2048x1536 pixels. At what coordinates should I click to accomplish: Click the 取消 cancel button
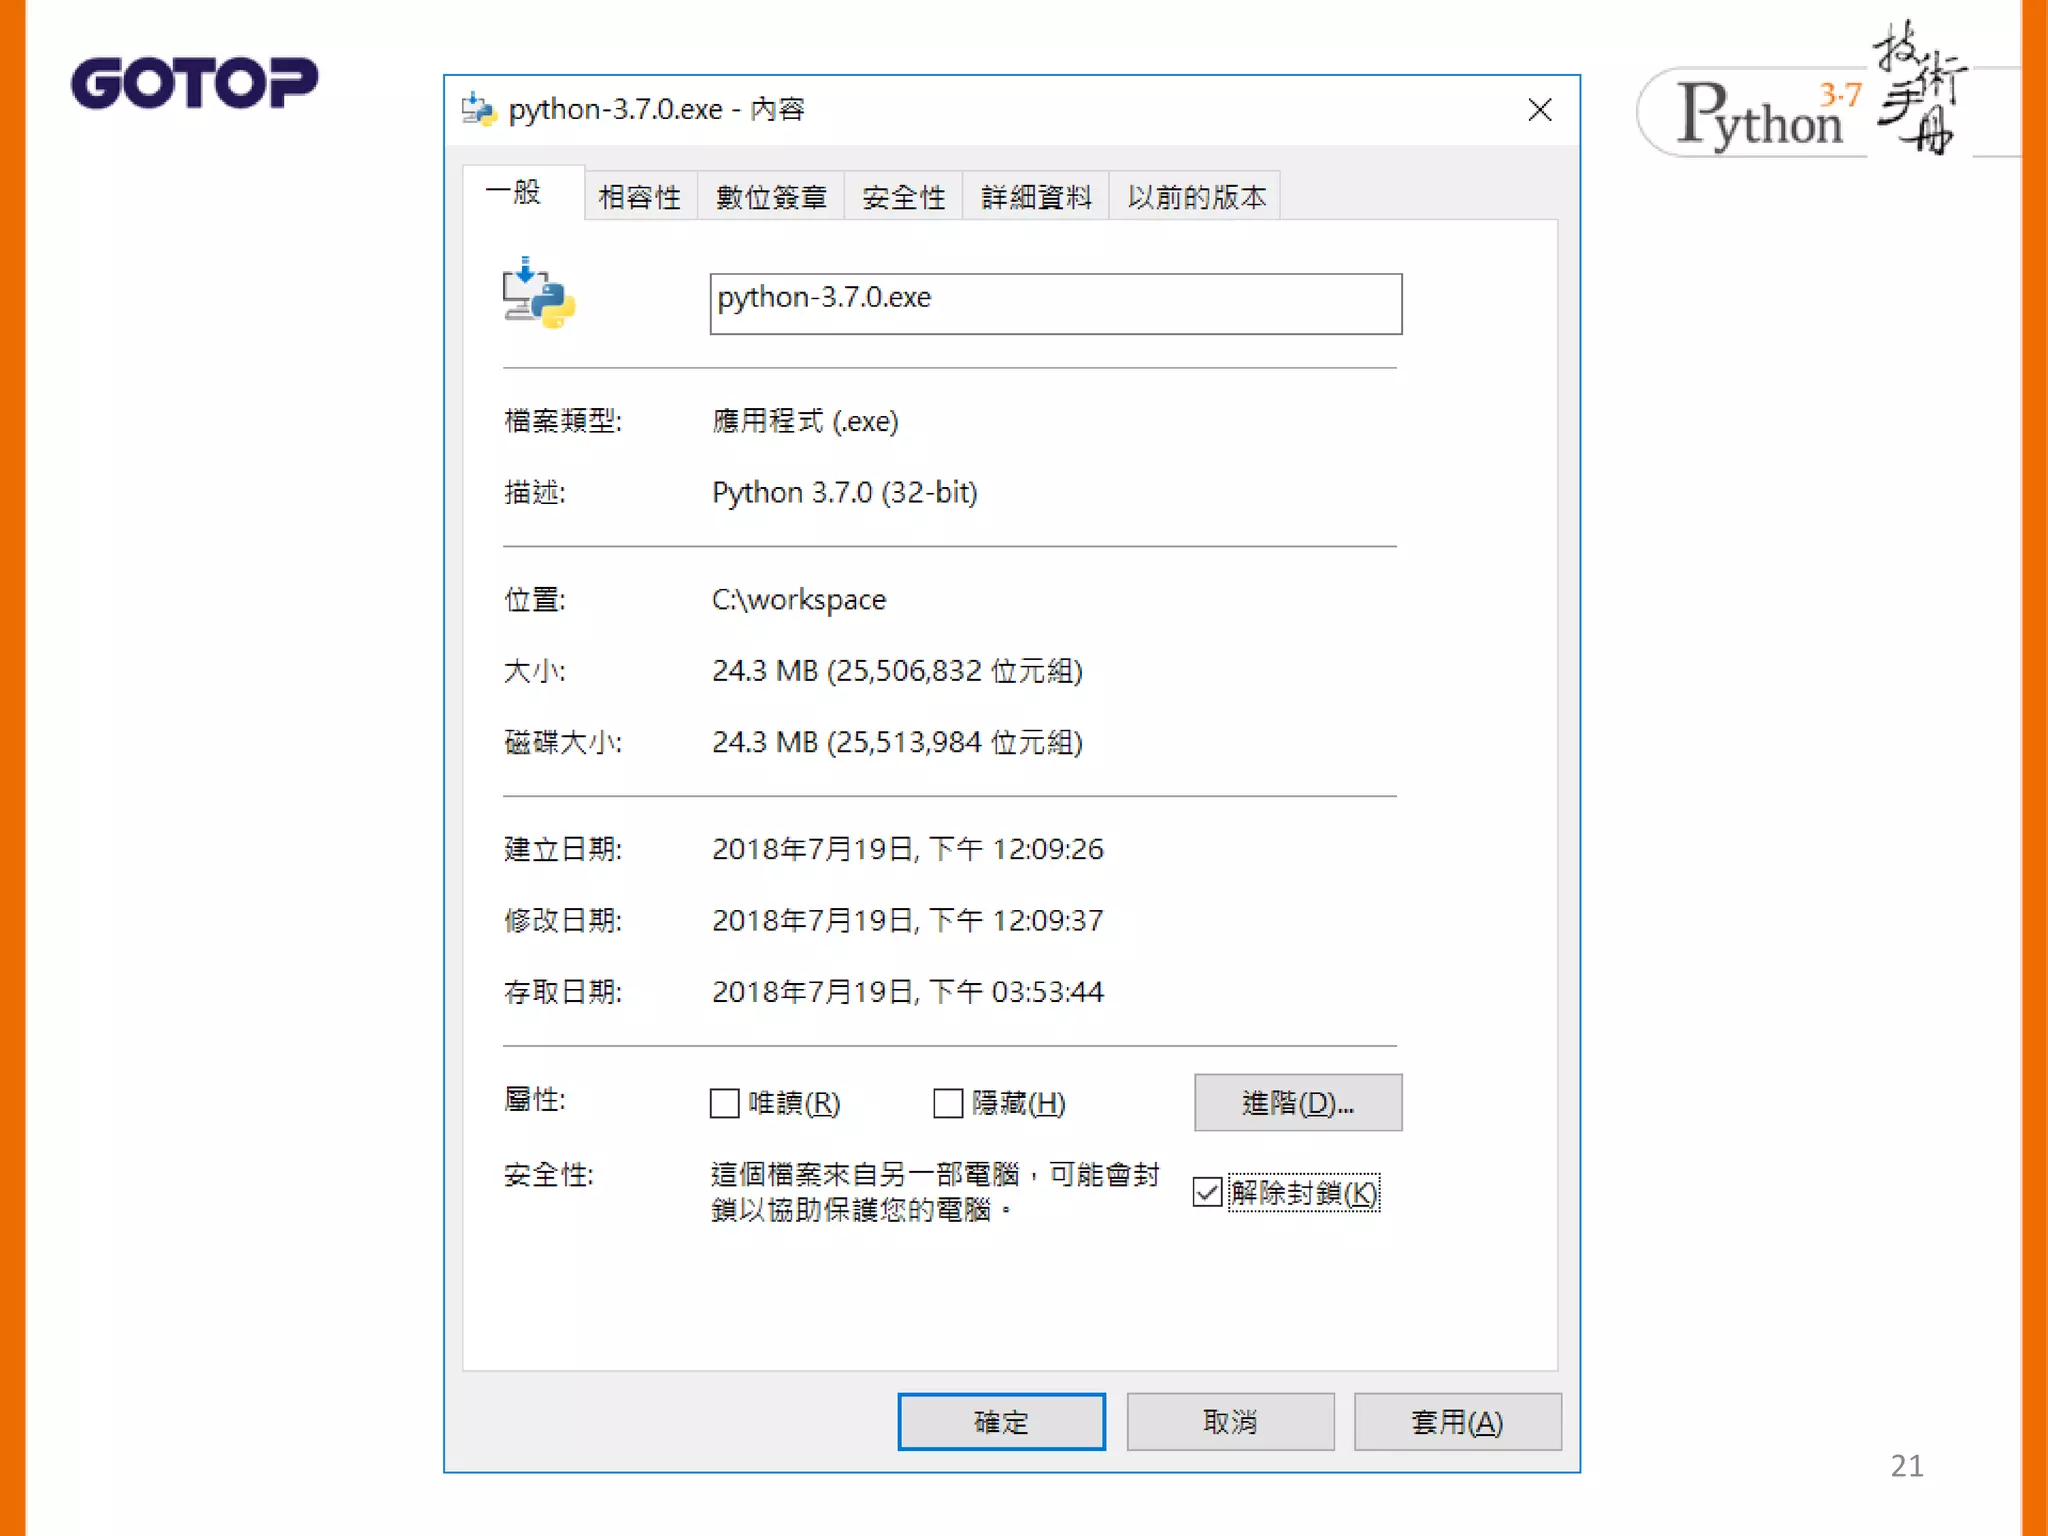pyautogui.click(x=1229, y=1421)
